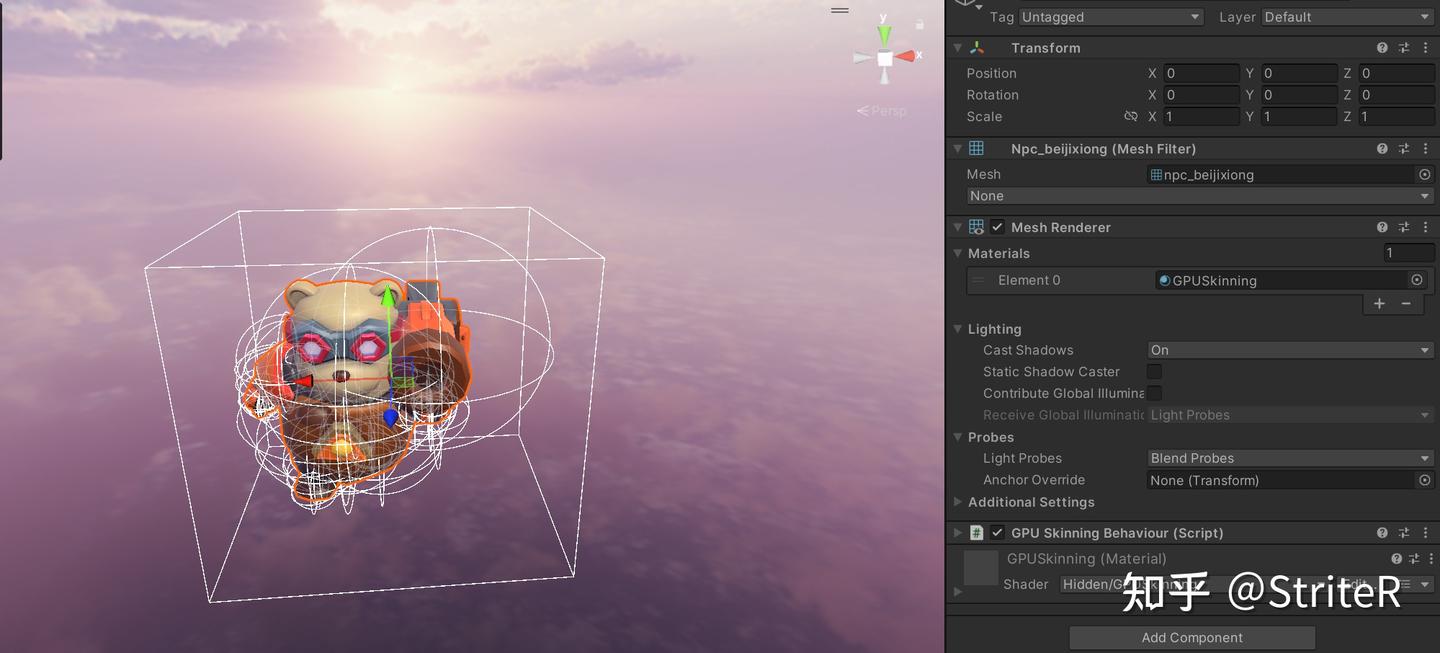The height and width of the screenshot is (653, 1440).
Task: Open GPU Skinning Behaviour three-dot menu
Action: [x=1425, y=533]
